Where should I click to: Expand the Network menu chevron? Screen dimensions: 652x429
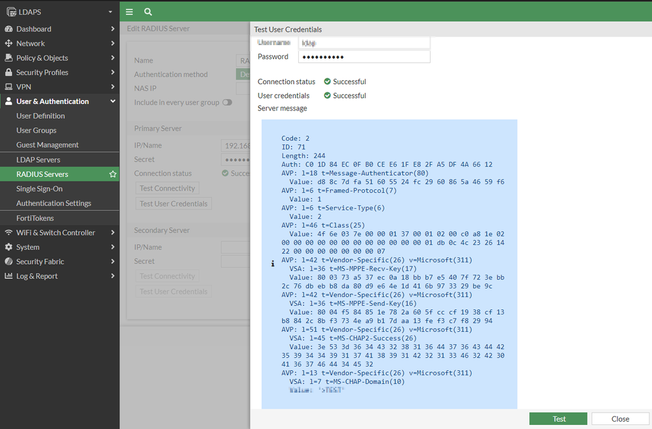tap(113, 43)
